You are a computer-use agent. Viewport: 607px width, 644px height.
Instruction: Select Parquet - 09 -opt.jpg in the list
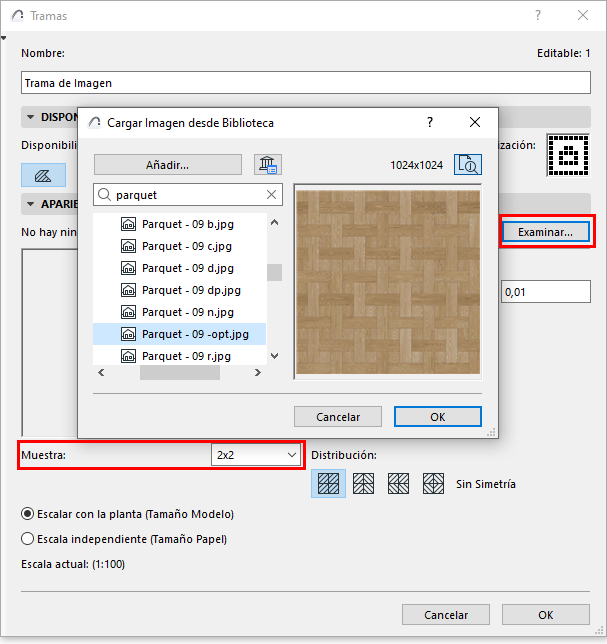tap(179, 334)
